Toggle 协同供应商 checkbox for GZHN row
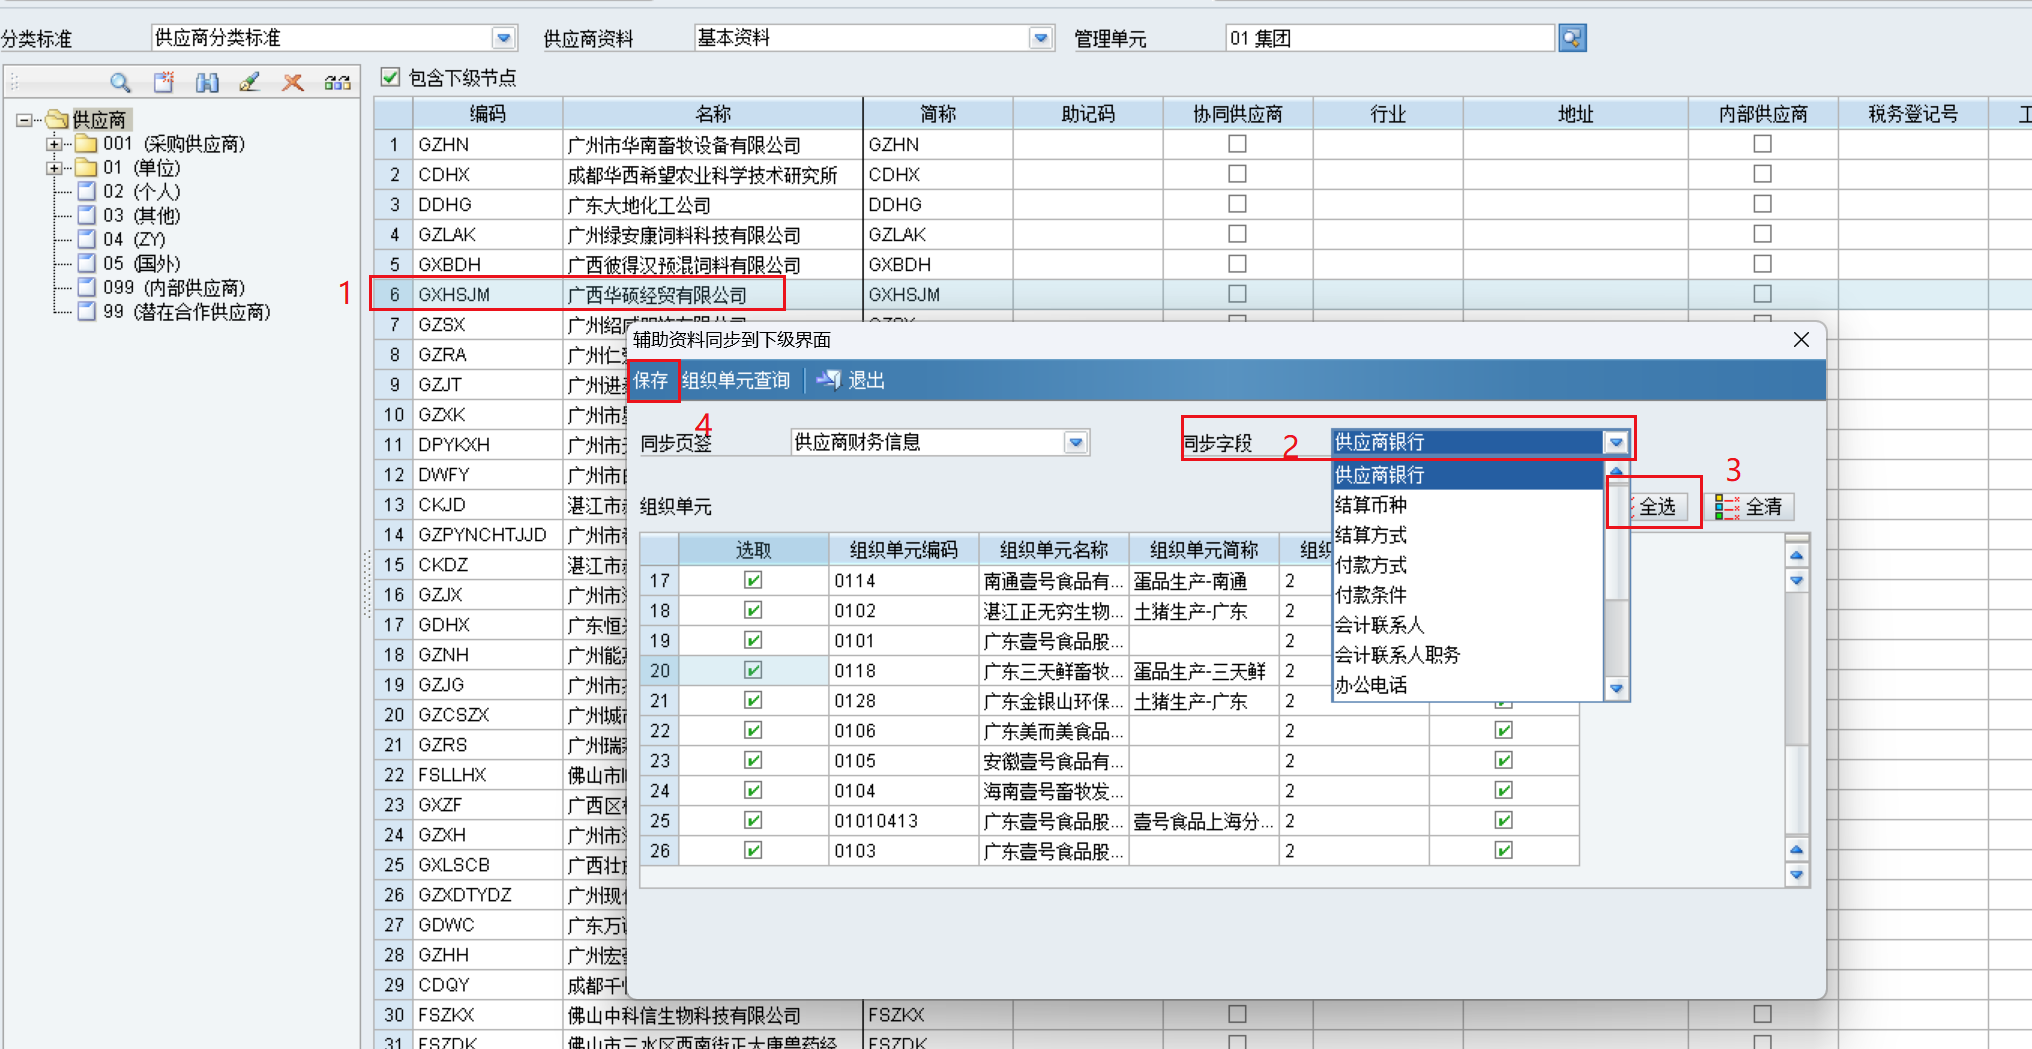Screen dimensions: 2032x1049 click(1237, 144)
